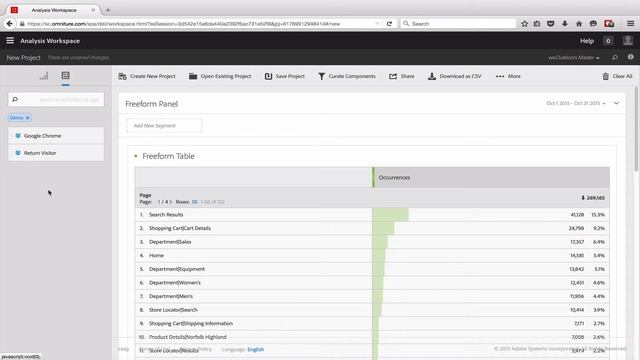The image size is (640, 360).
Task: Select Department|Equipment row
Action: (x=372, y=269)
